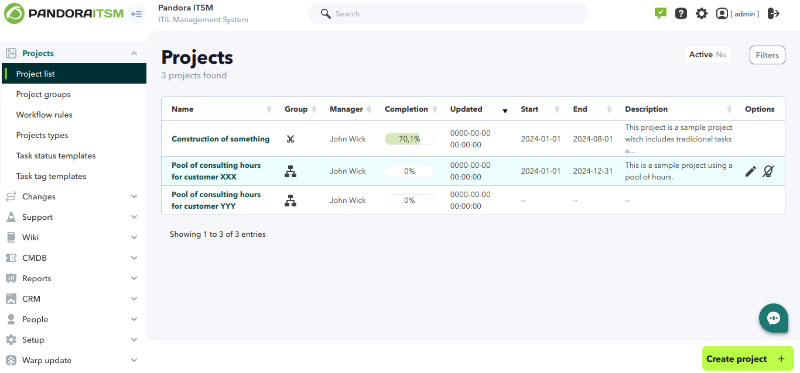The height and width of the screenshot is (373, 800).
Task: Click the search magnifier icon
Action: pyautogui.click(x=326, y=14)
